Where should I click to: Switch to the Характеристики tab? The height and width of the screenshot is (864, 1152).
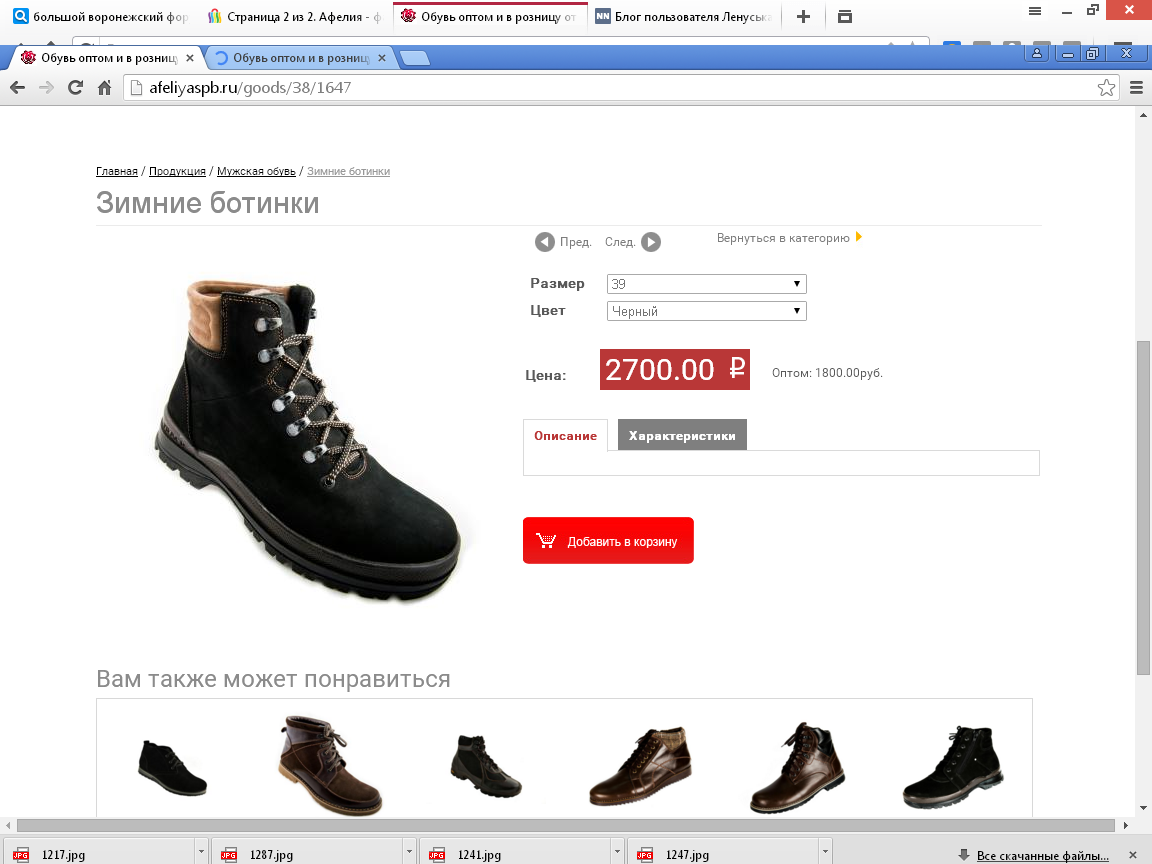(682, 435)
